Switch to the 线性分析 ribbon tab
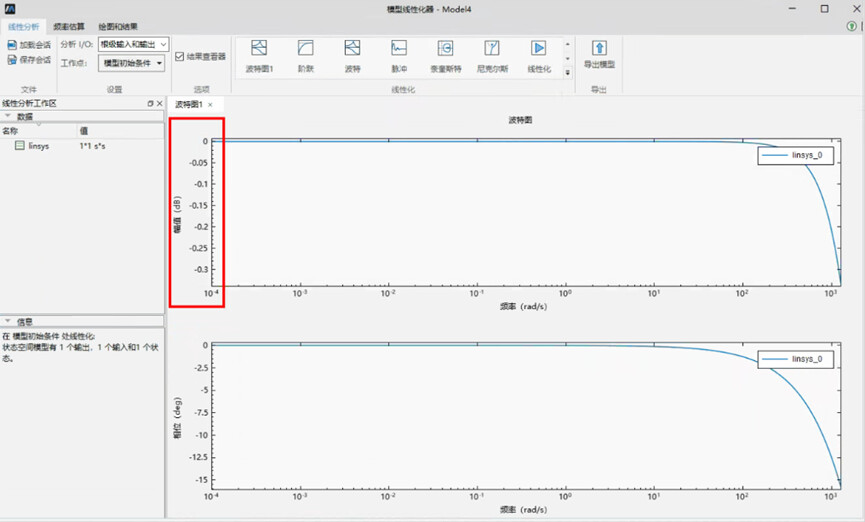 coord(24,26)
